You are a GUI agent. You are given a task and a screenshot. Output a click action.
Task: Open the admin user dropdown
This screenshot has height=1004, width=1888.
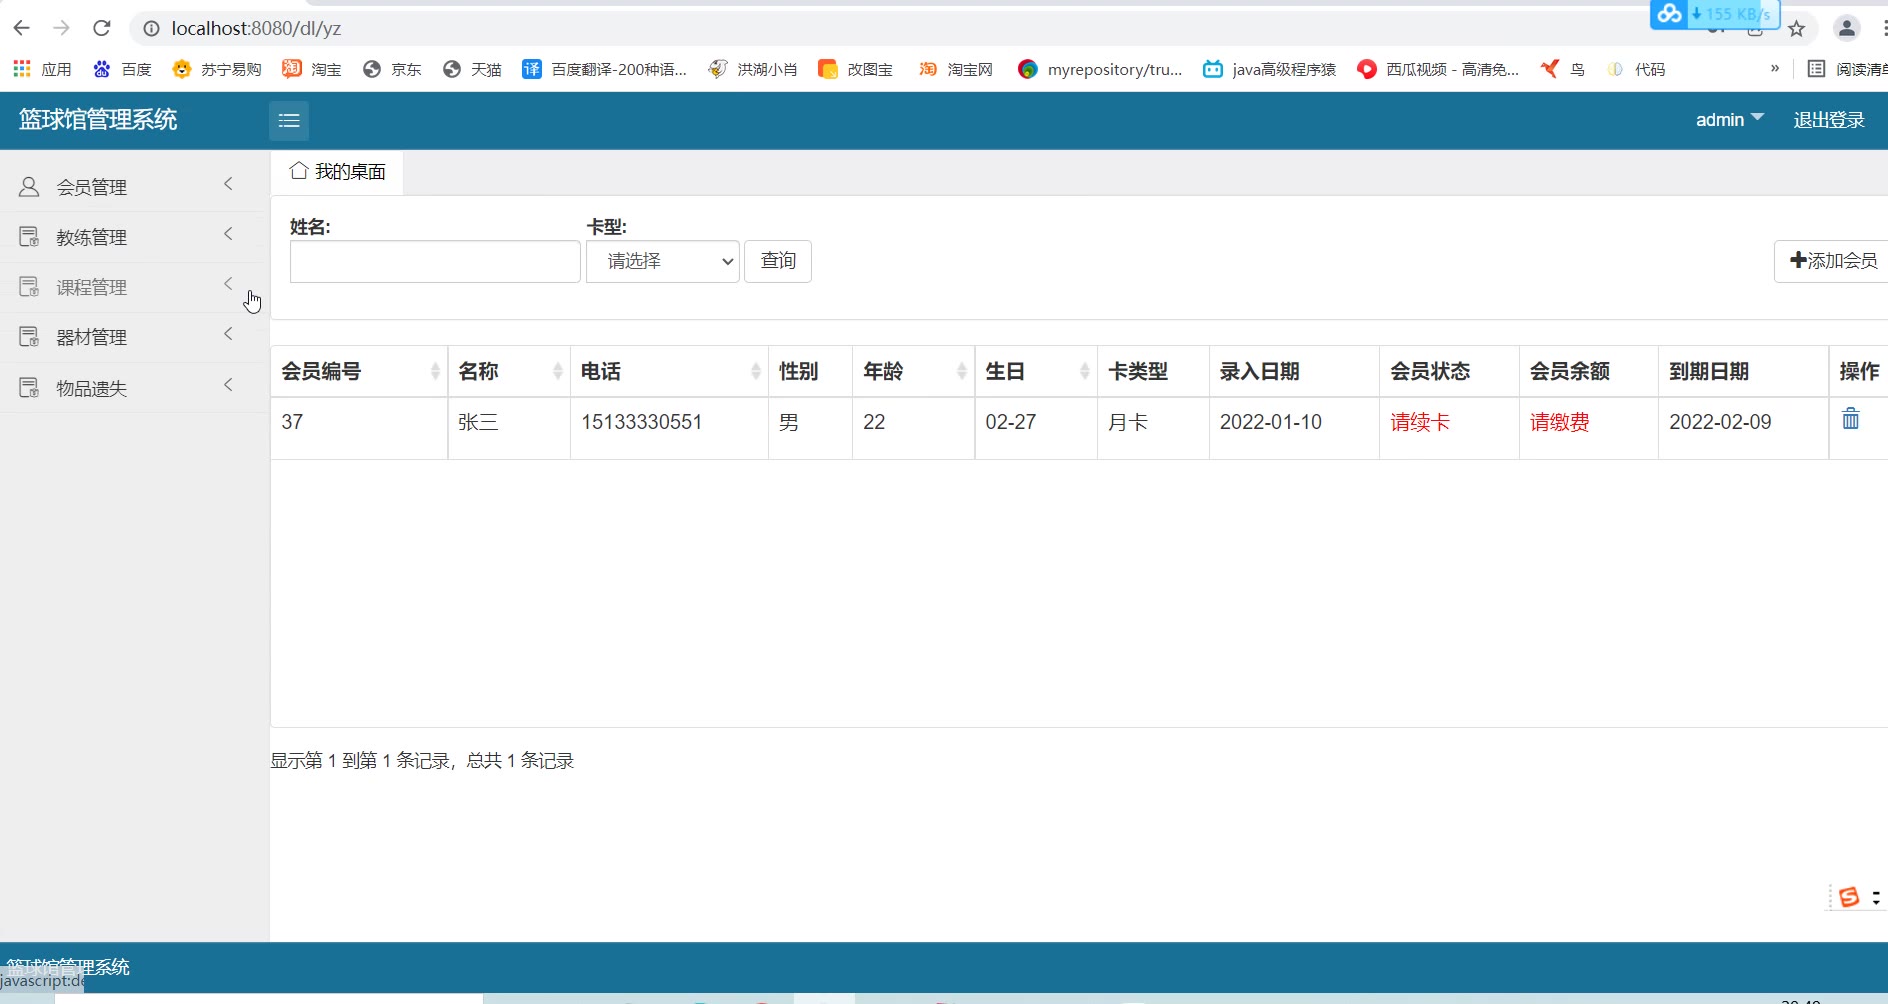pyautogui.click(x=1728, y=120)
